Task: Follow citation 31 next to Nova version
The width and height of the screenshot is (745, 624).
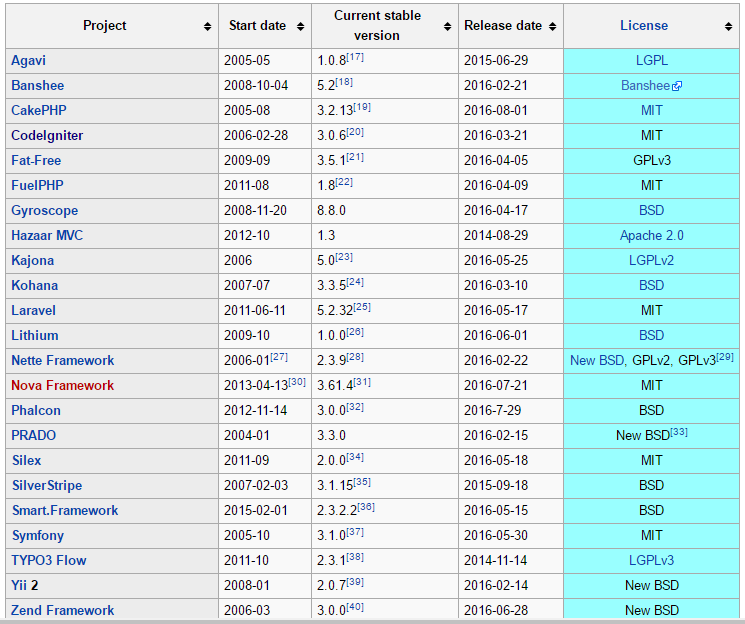Action: pyautogui.click(x=362, y=382)
